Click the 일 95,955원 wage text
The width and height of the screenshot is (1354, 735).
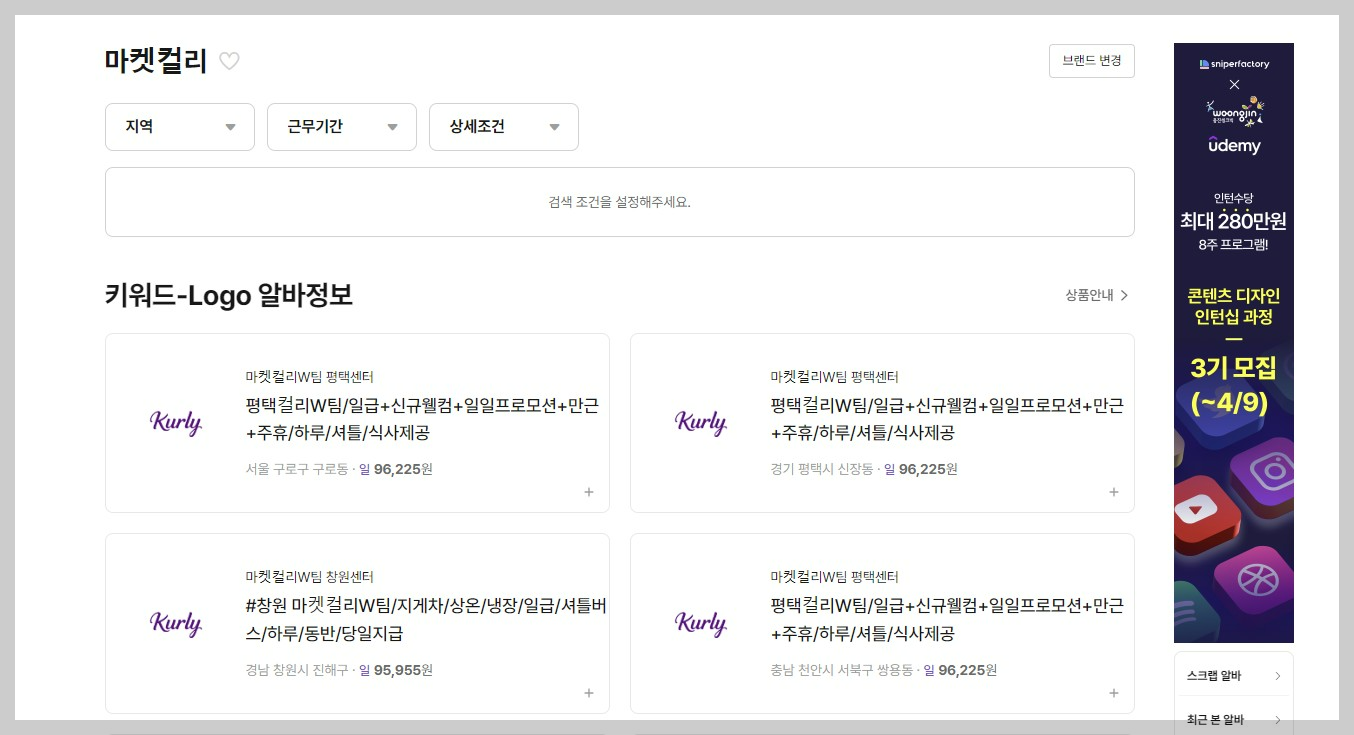[396, 670]
